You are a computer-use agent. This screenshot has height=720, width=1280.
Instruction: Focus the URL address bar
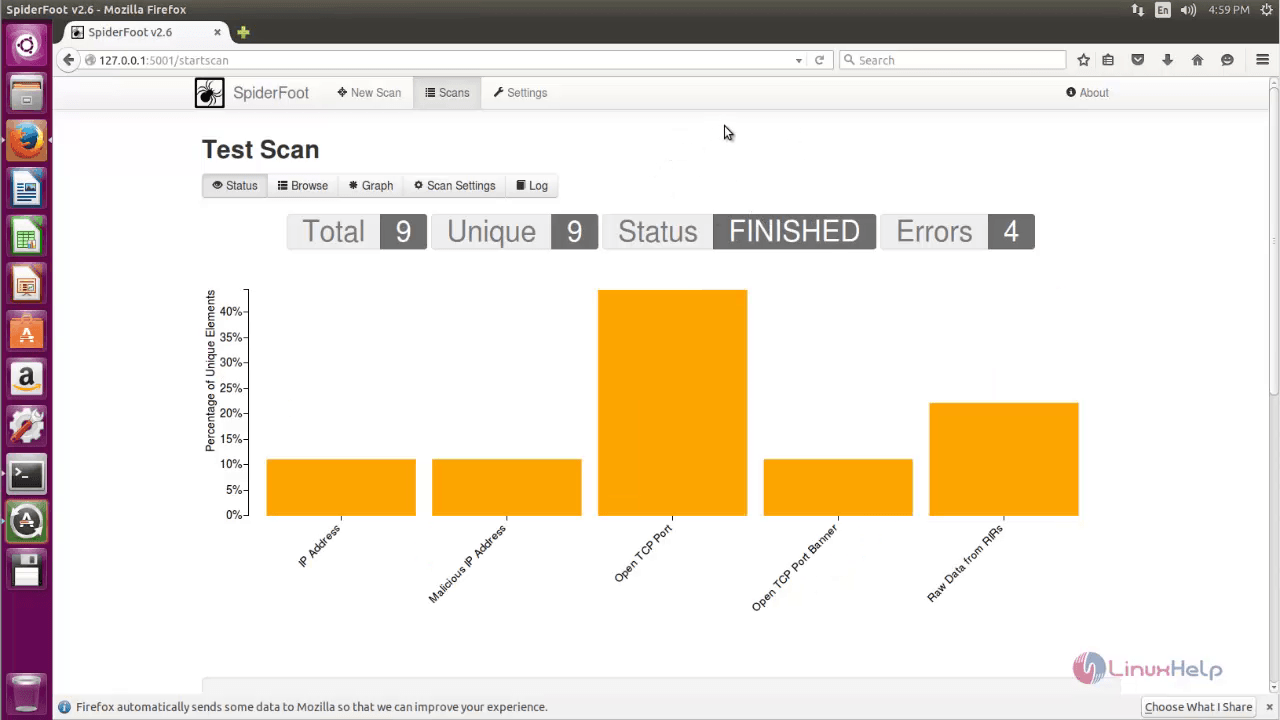440,60
